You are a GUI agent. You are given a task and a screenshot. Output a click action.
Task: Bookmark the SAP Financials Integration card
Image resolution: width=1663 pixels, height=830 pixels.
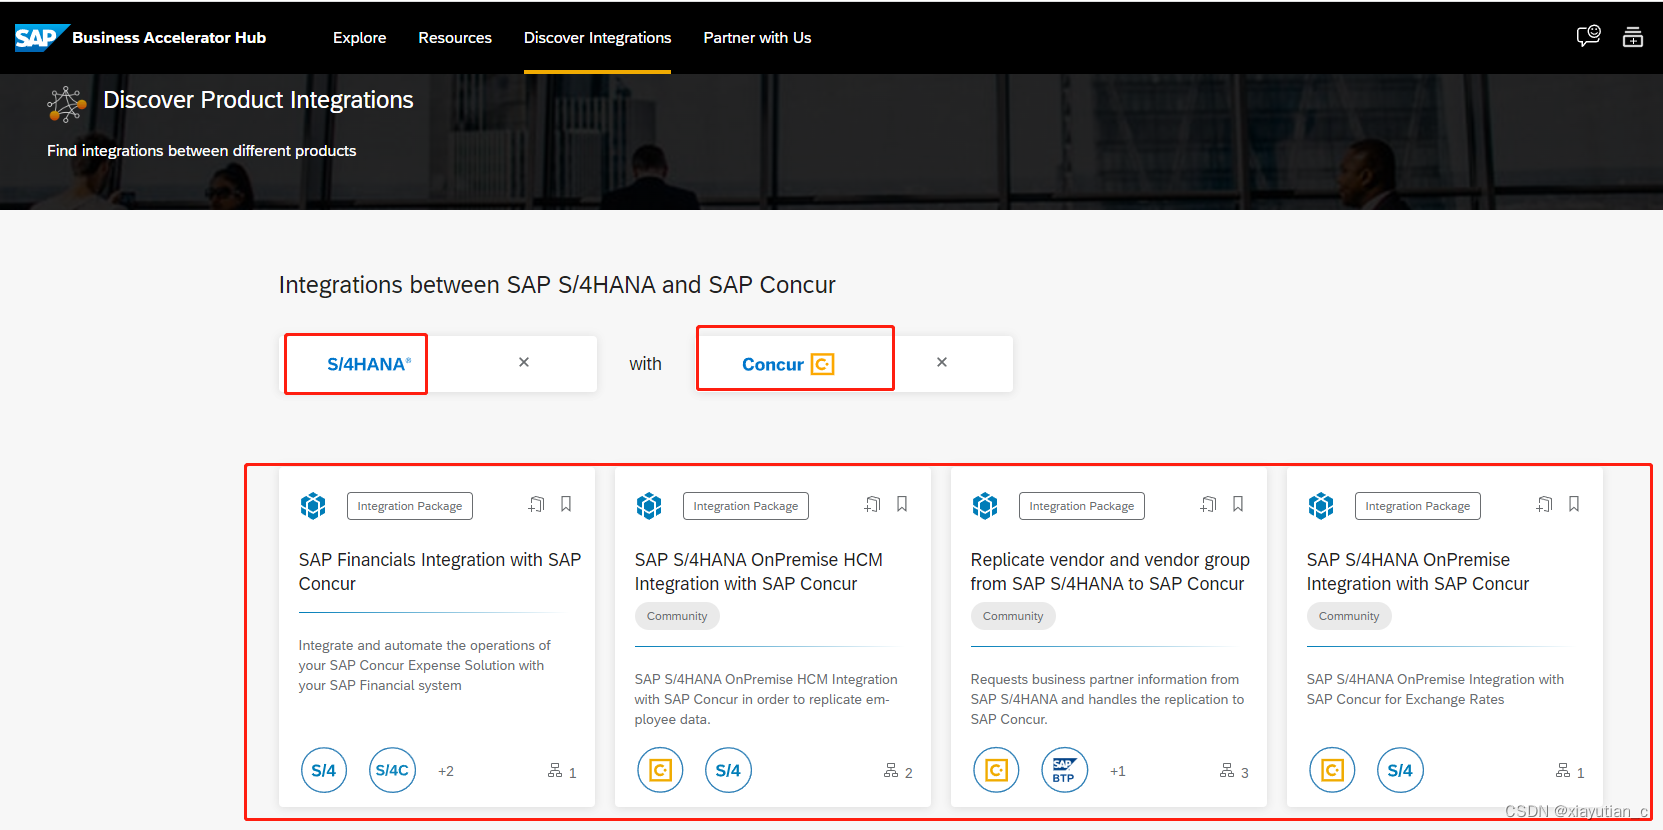(x=566, y=504)
